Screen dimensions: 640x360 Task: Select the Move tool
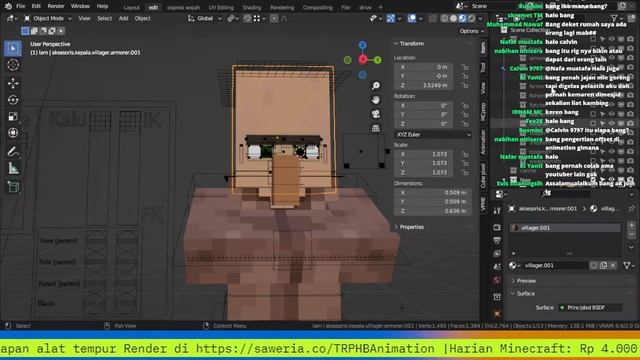pyautogui.click(x=13, y=83)
